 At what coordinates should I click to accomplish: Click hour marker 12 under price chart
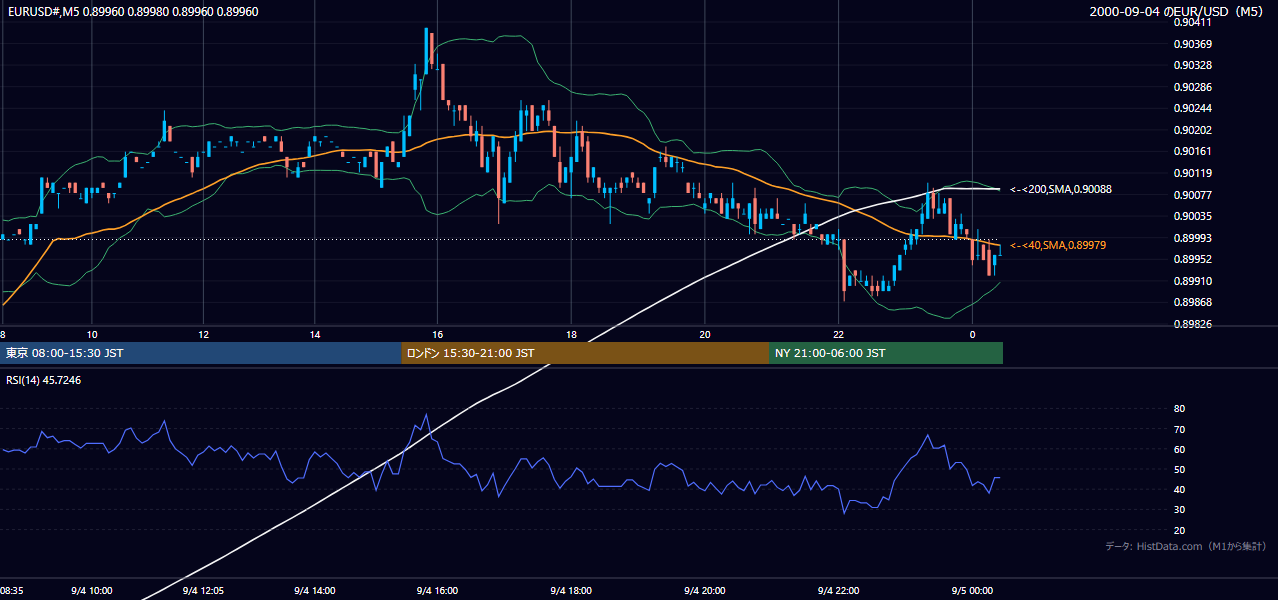tap(204, 334)
